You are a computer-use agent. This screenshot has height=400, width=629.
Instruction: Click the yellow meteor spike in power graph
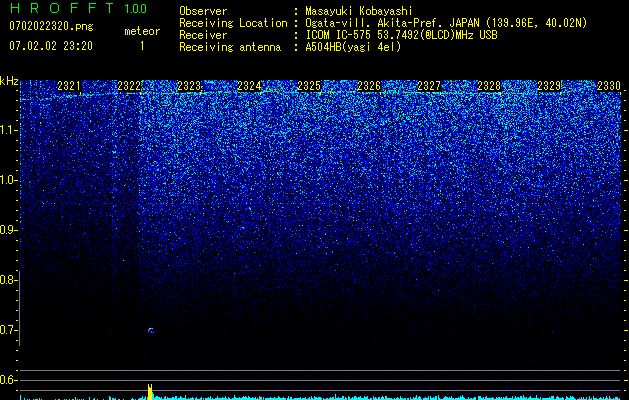(150, 392)
